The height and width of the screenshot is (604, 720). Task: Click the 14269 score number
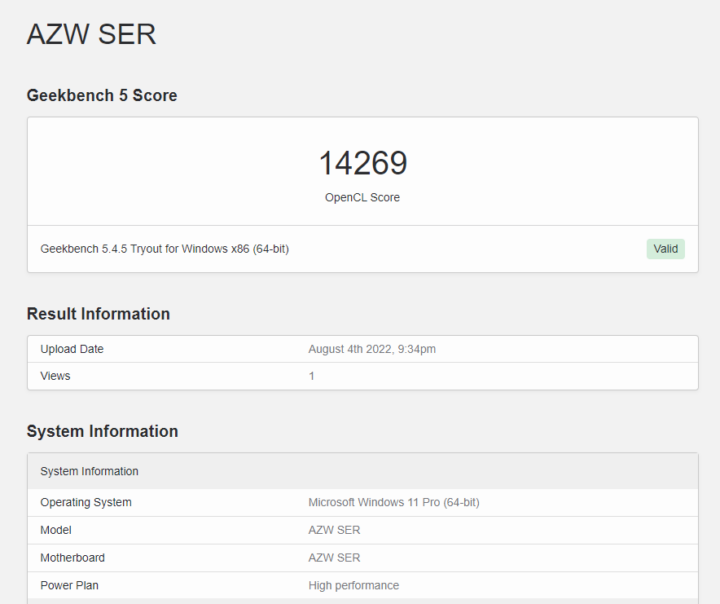point(363,163)
